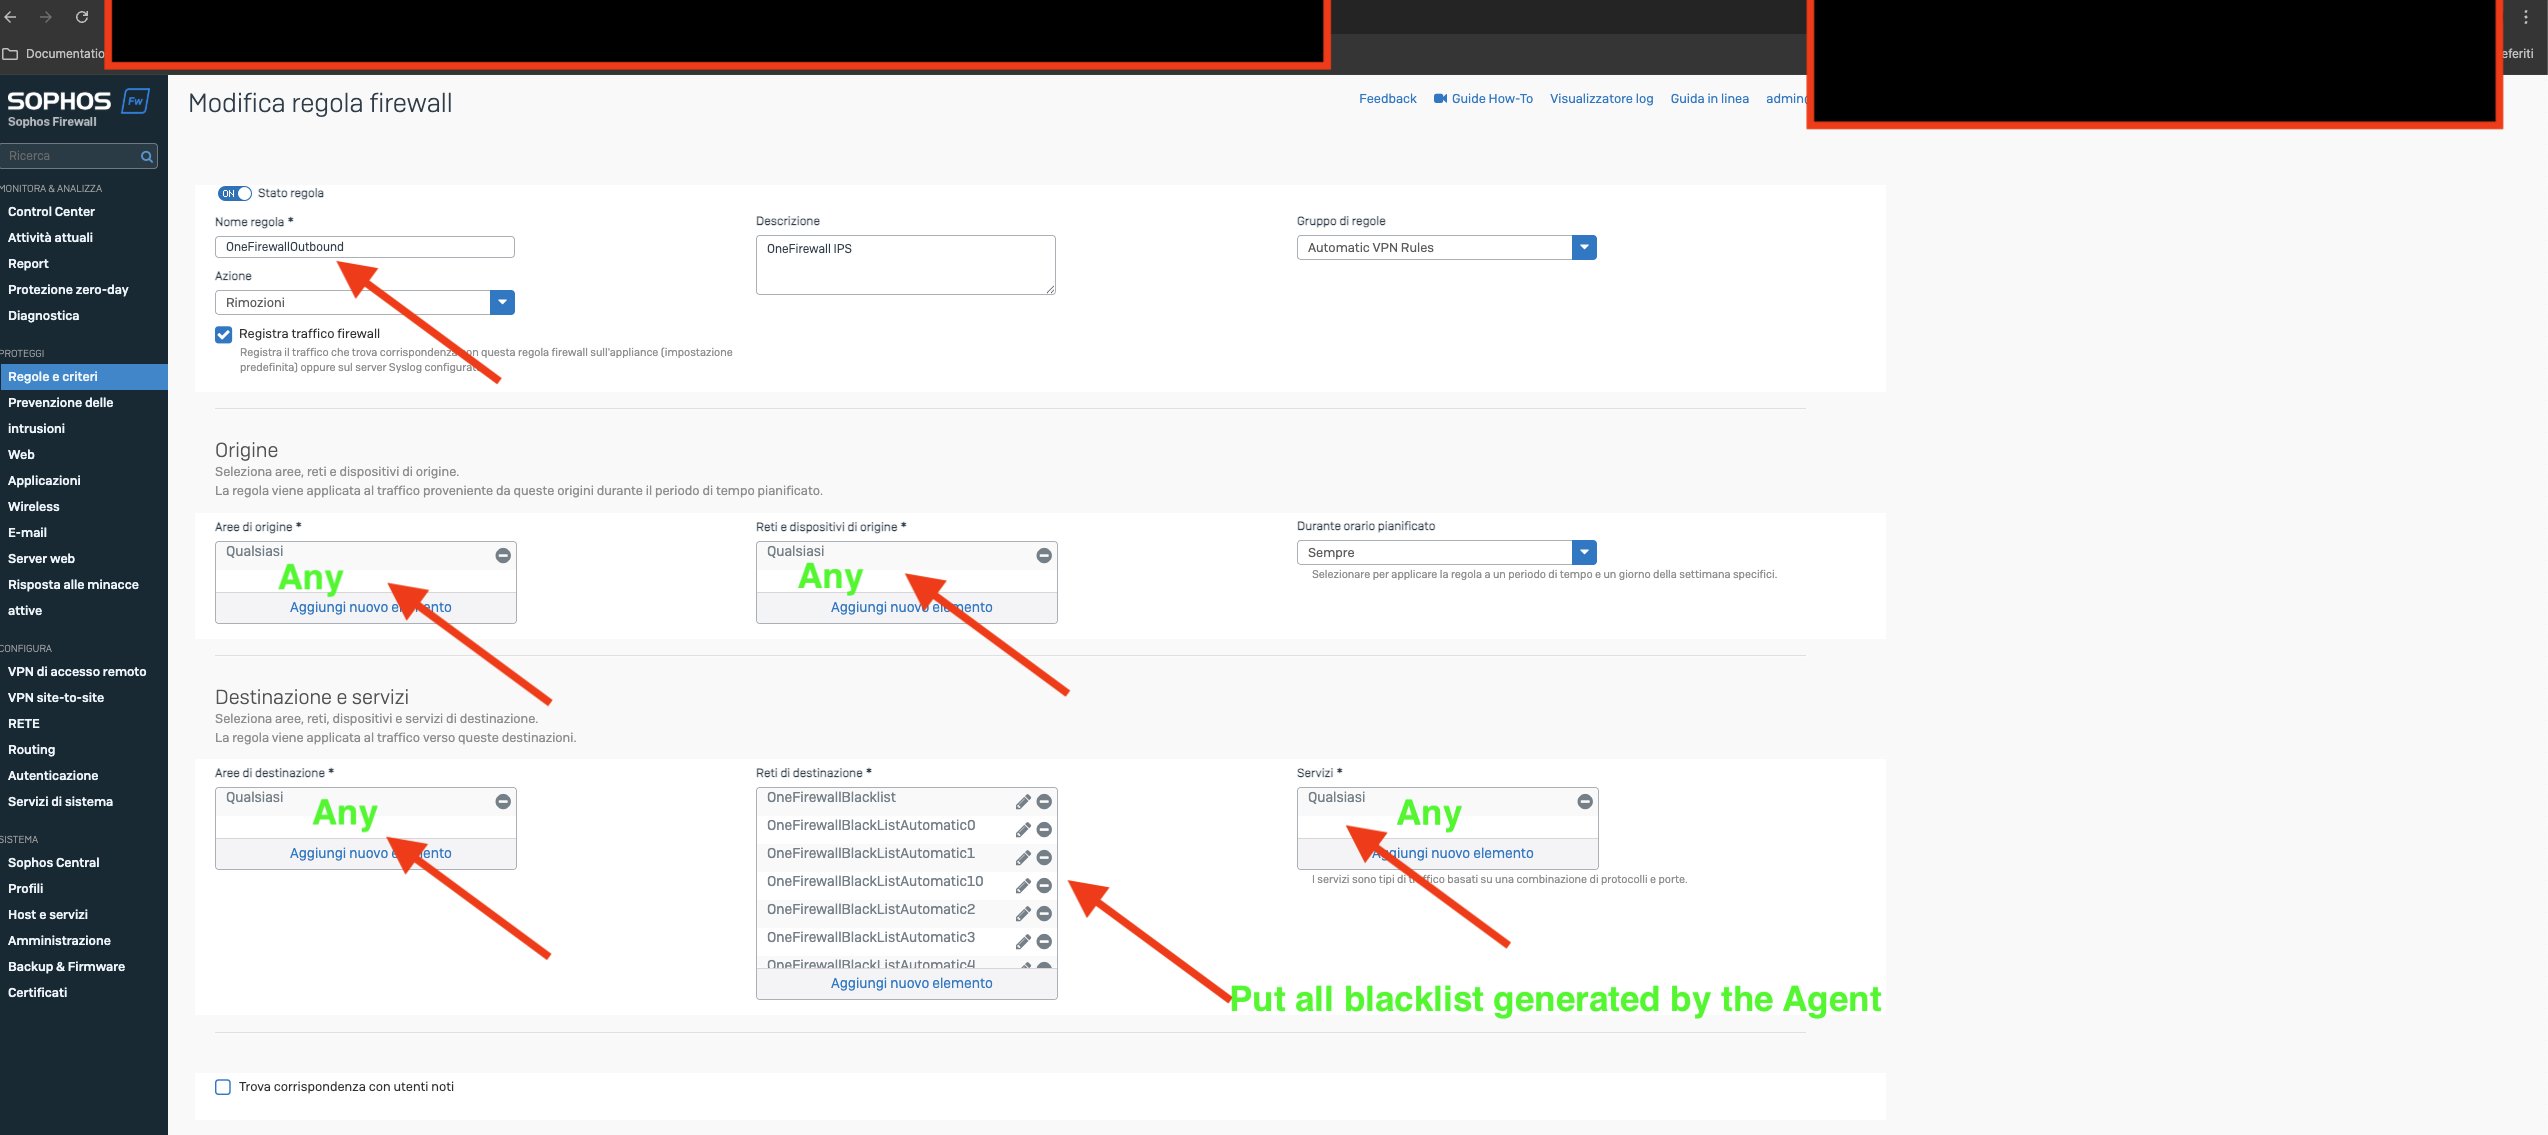Uncheck Registra traffico firewall
This screenshot has height=1135, width=2548.
click(x=224, y=334)
